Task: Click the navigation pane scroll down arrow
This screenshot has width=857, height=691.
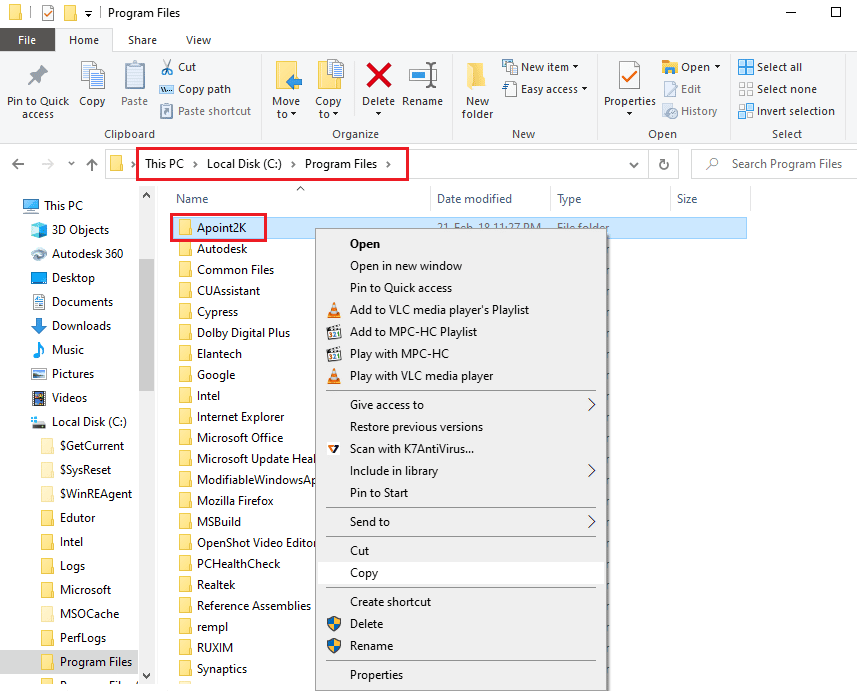Action: click(x=146, y=676)
